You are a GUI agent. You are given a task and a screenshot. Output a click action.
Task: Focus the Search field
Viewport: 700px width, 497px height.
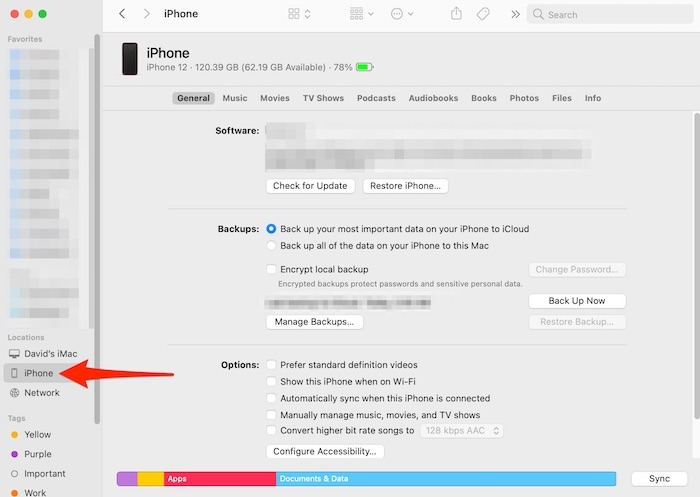click(x=610, y=14)
